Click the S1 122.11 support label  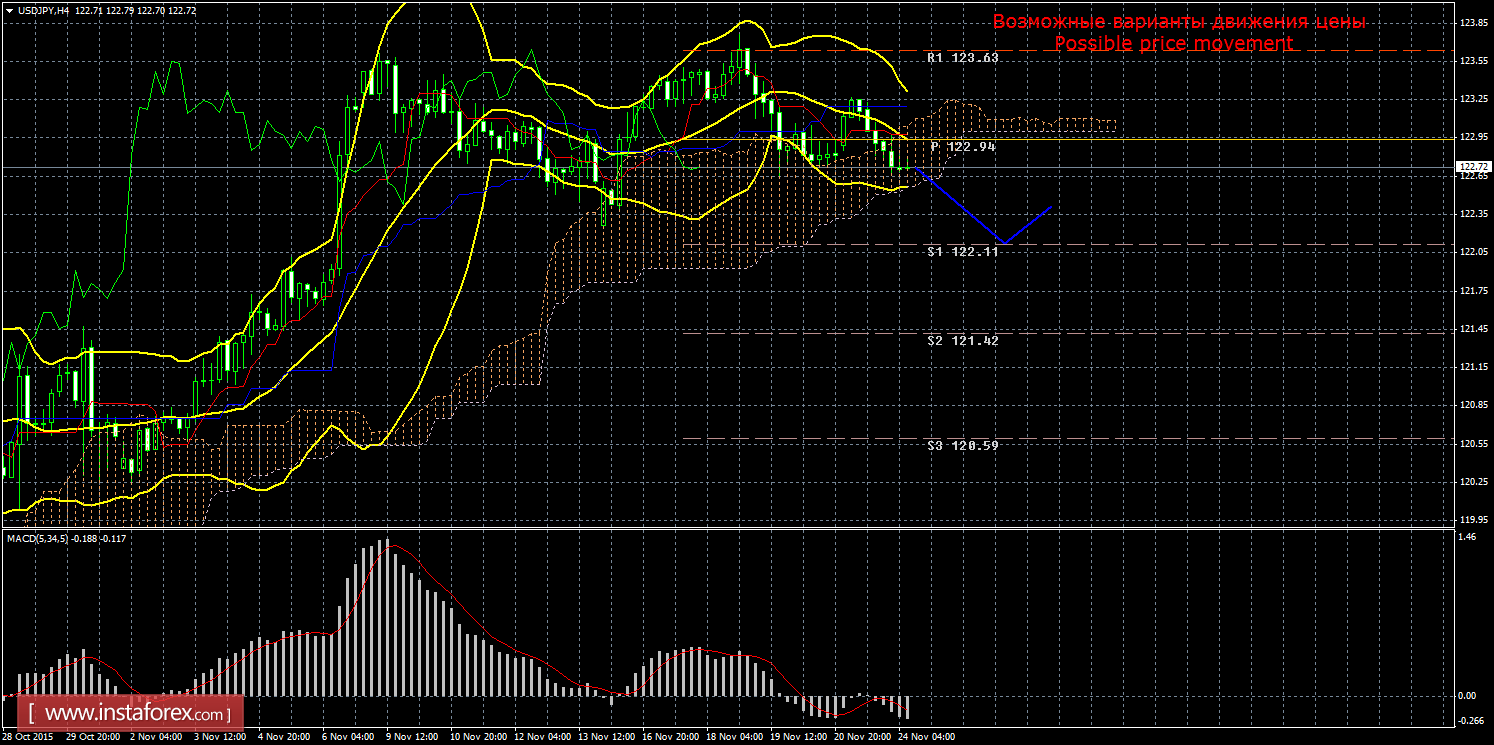click(x=962, y=252)
